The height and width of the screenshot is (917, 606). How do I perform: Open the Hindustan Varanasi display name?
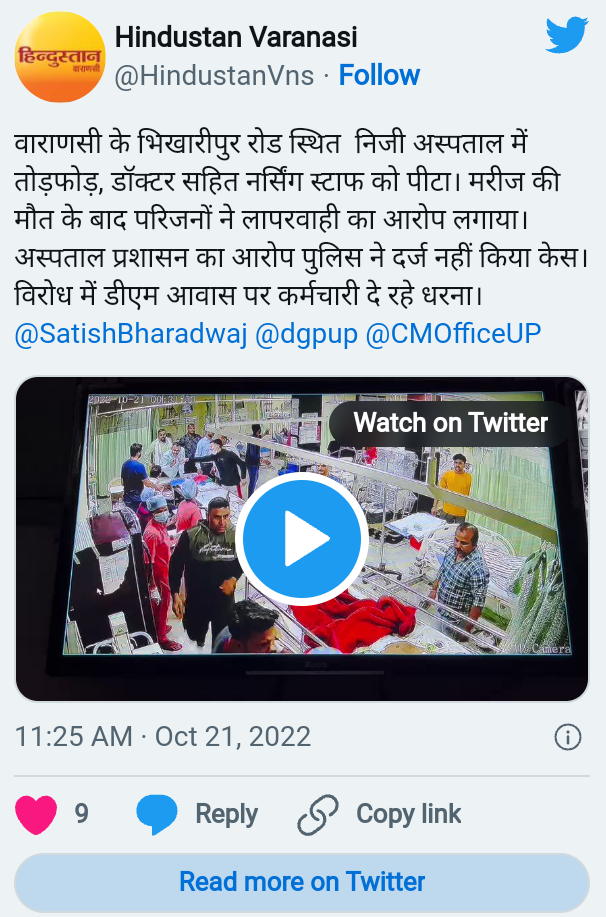(x=236, y=37)
